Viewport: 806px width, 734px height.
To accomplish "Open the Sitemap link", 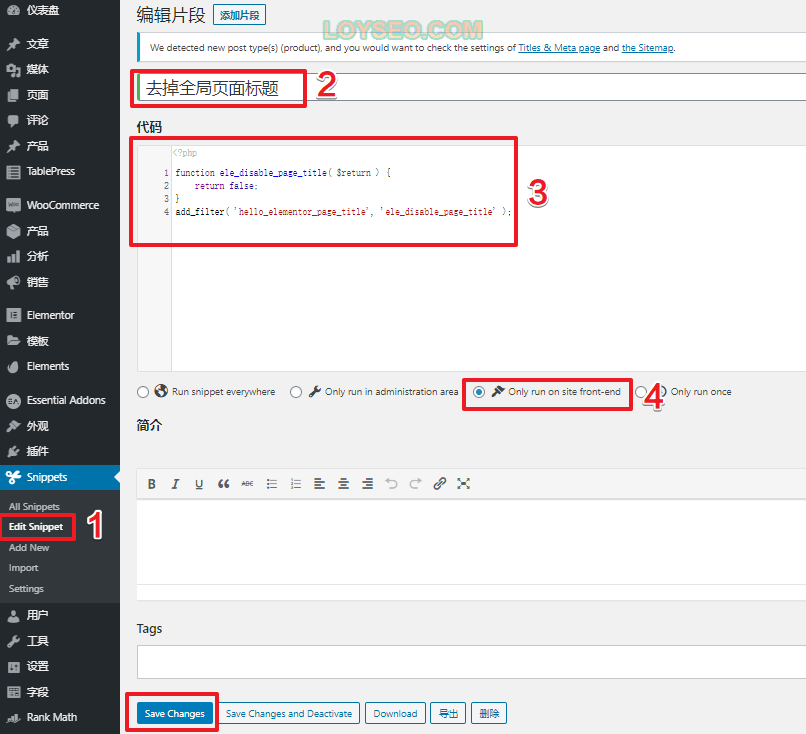I will click(x=647, y=48).
